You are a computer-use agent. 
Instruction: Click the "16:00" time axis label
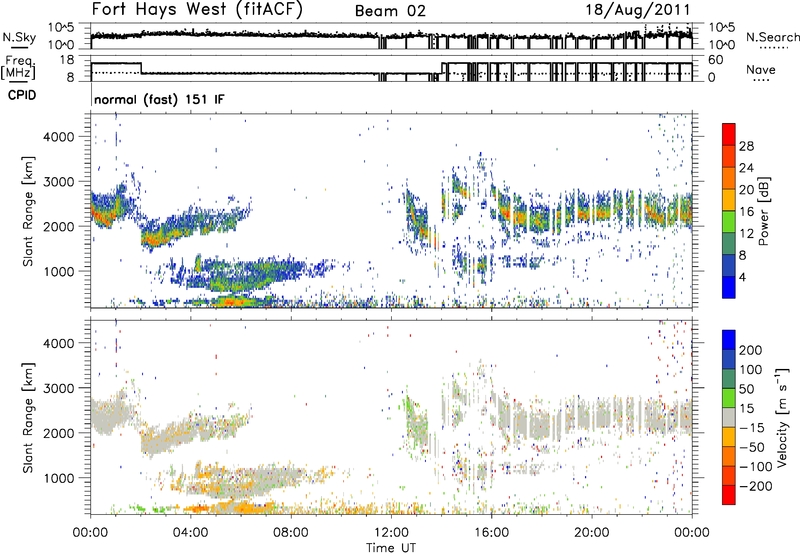point(491,533)
